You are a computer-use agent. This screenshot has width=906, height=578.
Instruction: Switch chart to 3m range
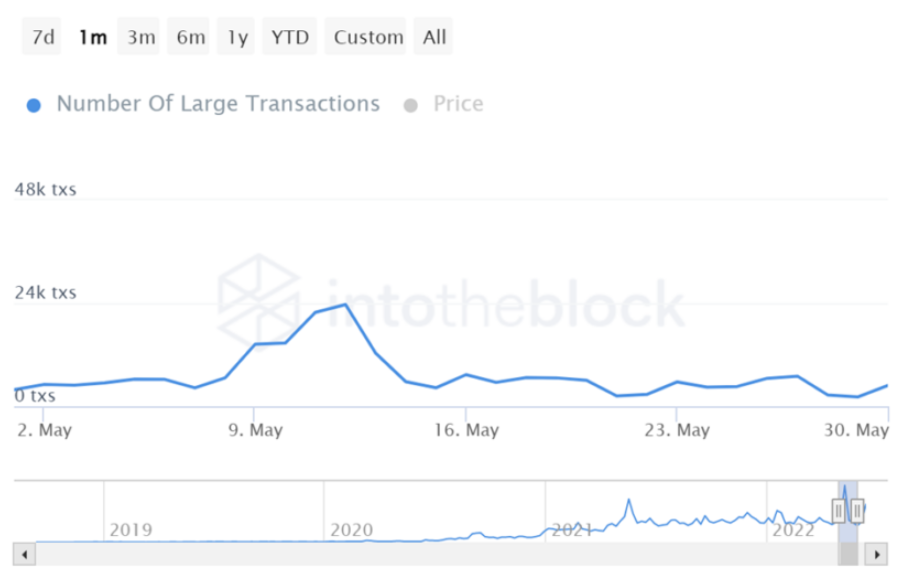click(141, 37)
